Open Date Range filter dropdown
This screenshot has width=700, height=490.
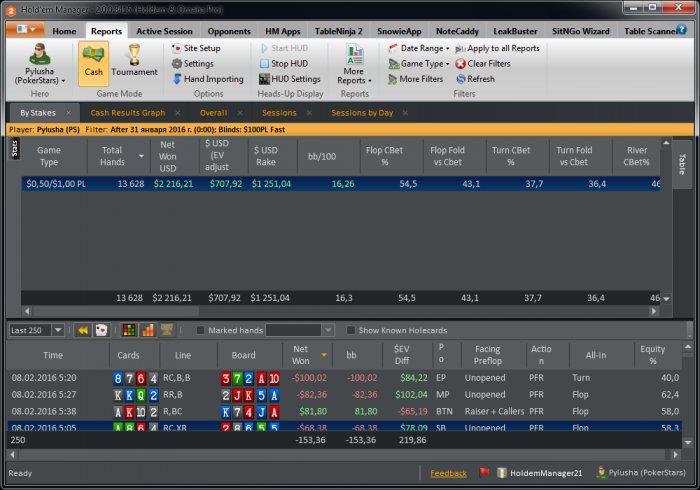[418, 48]
